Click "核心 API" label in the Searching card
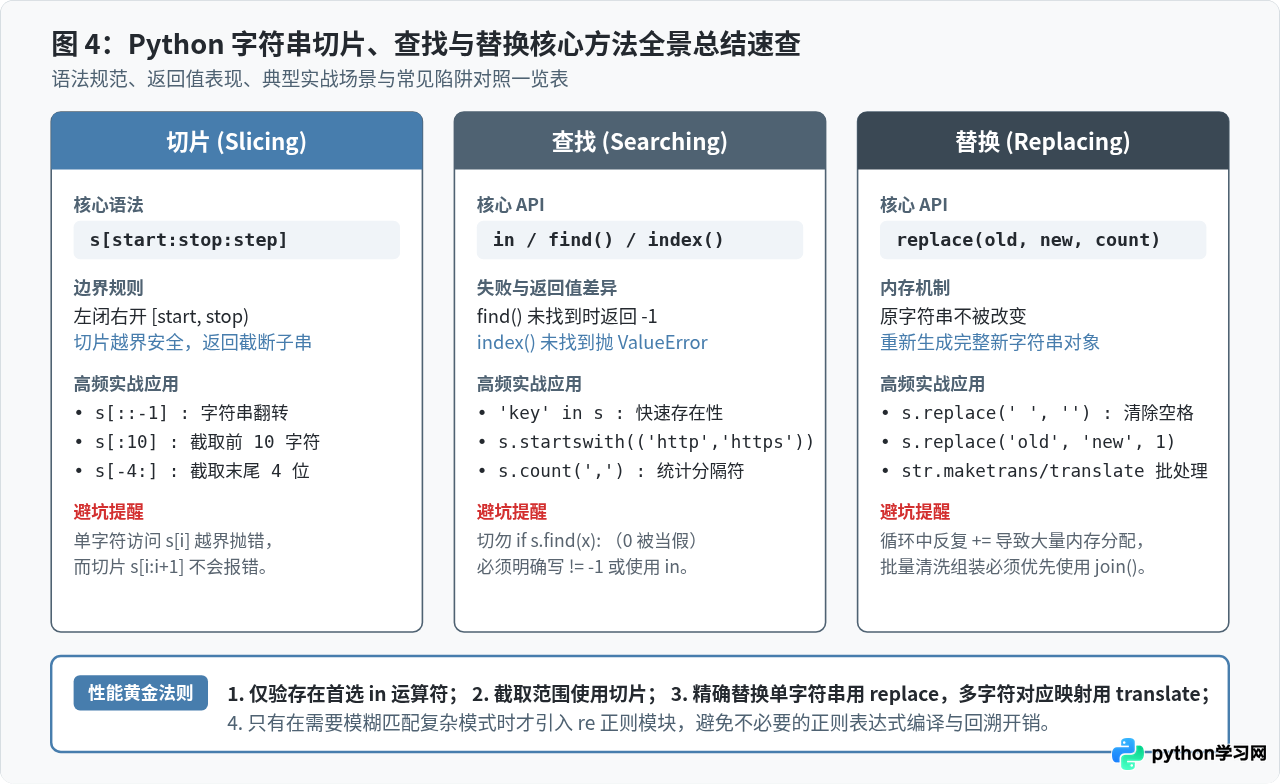 click(510, 205)
